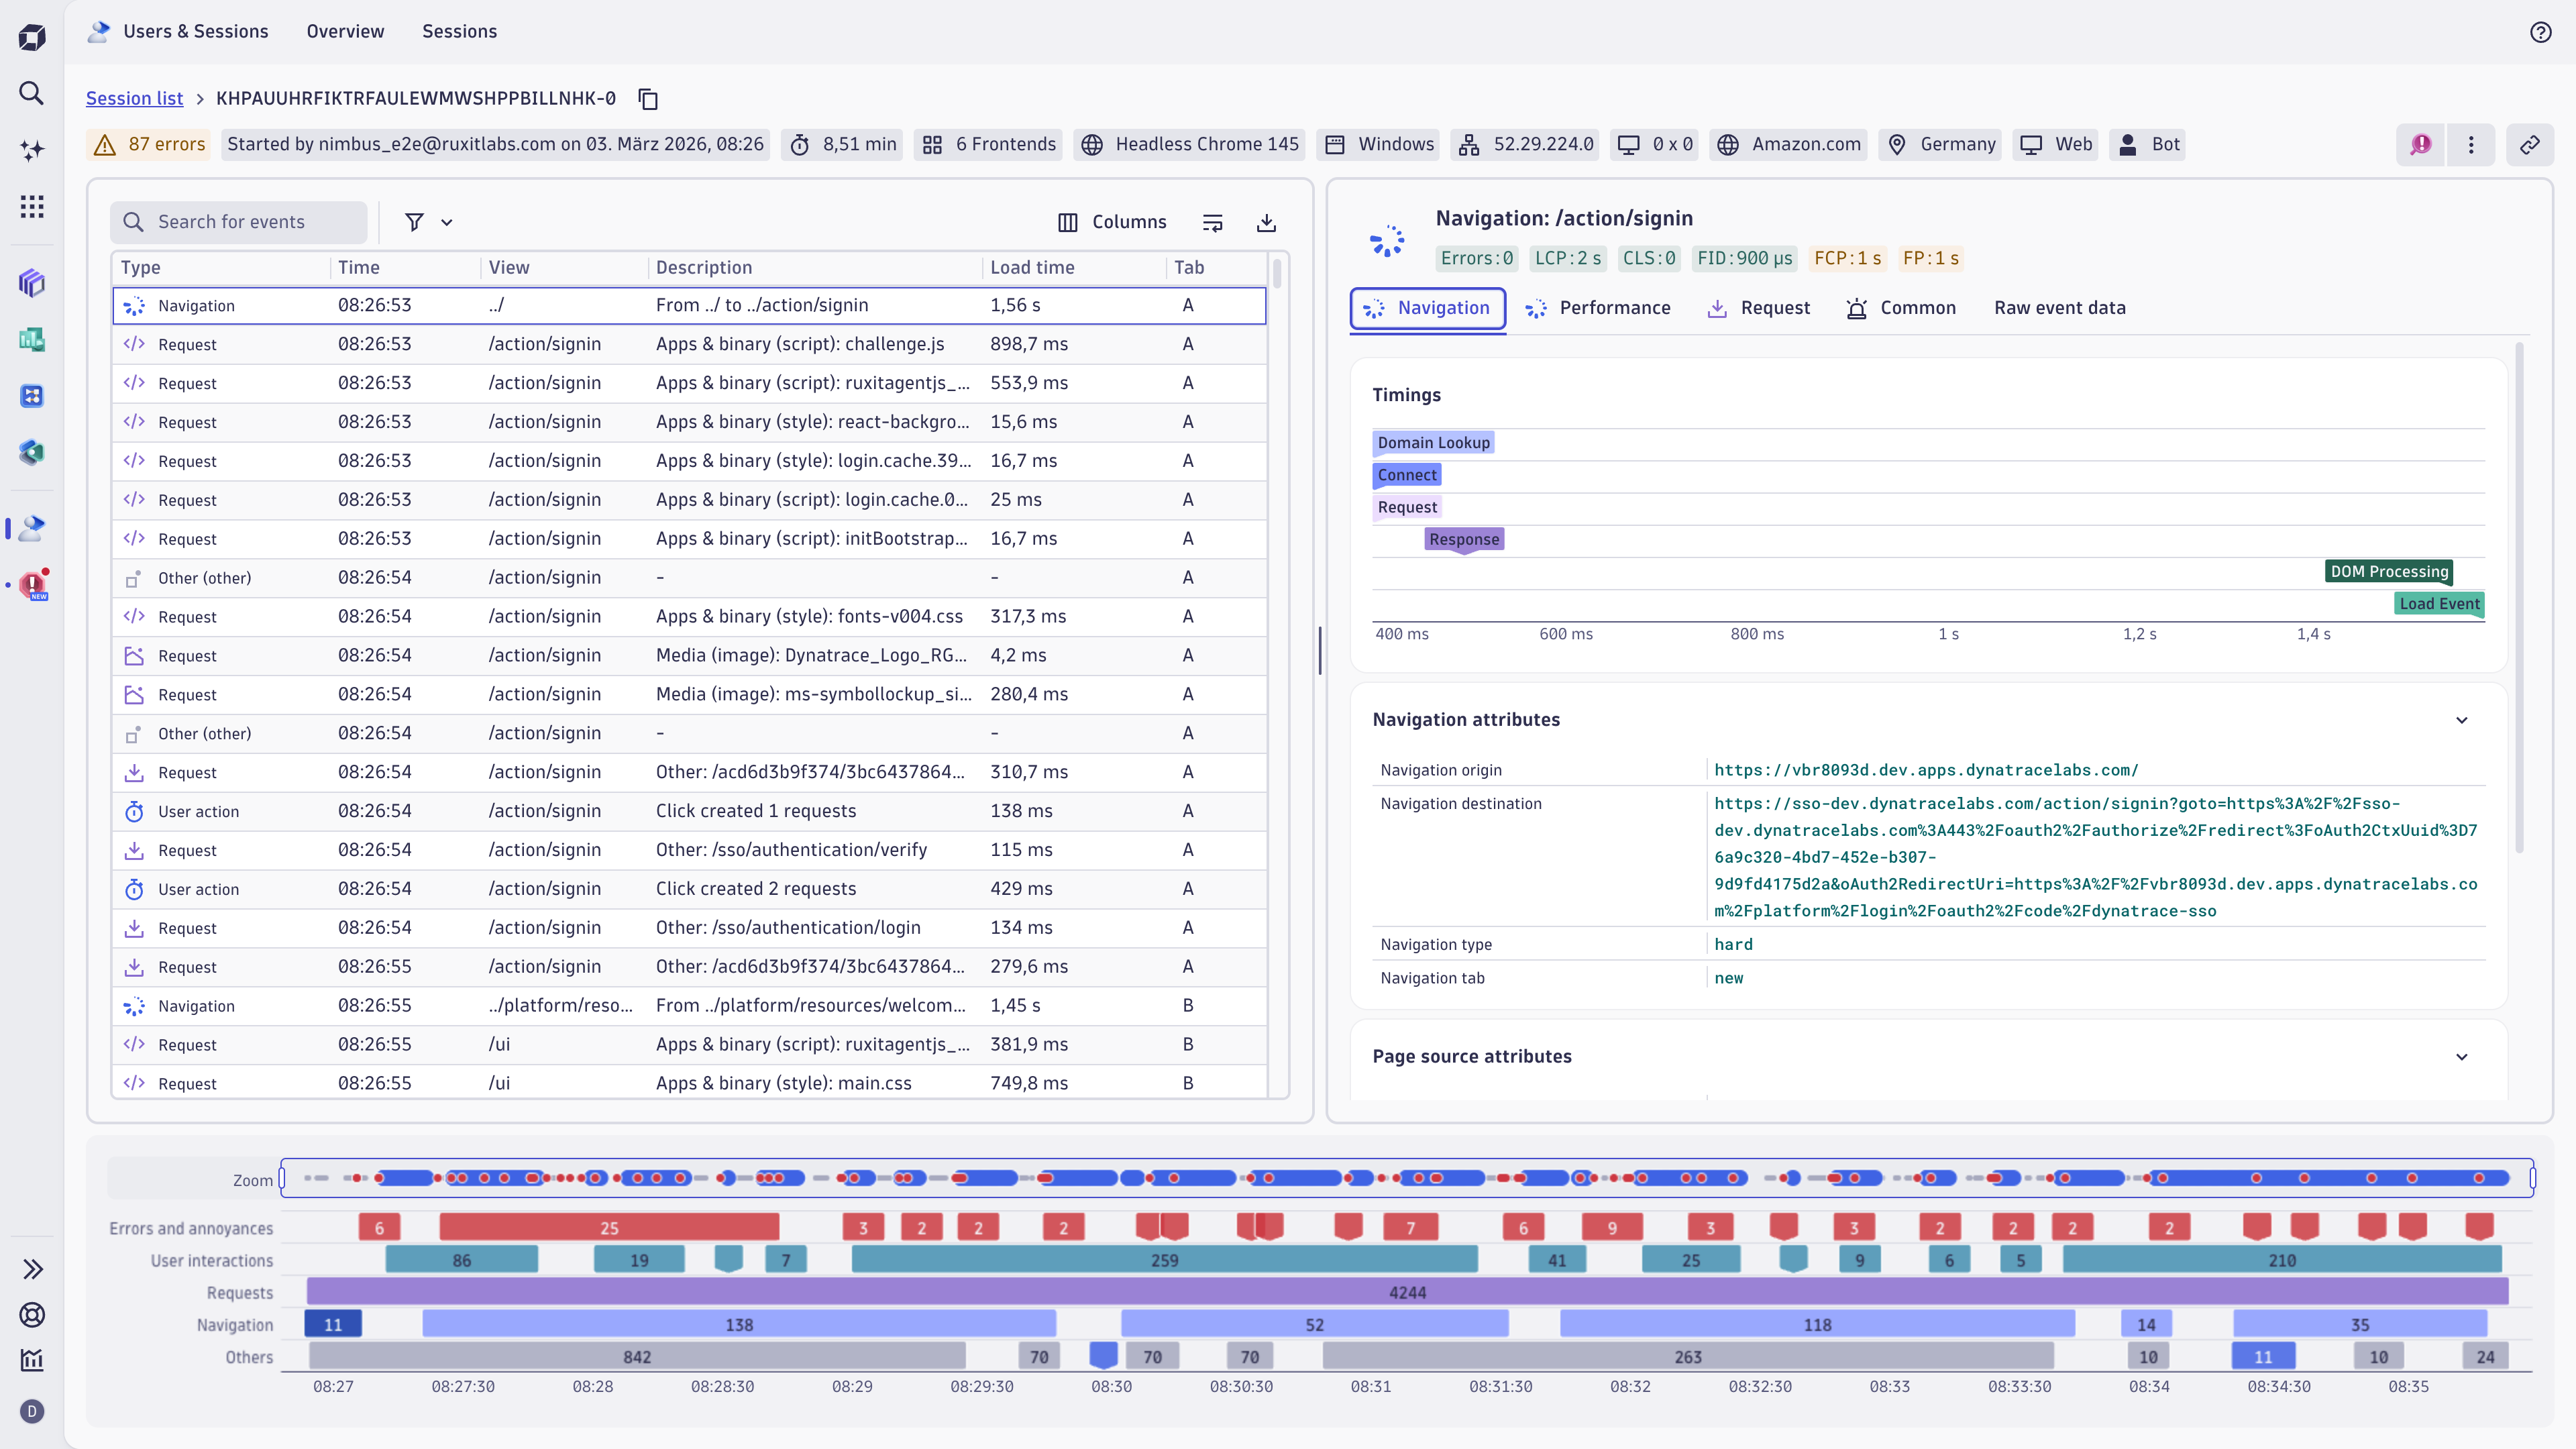Image resolution: width=2576 pixels, height=1449 pixels.
Task: Open the three-dot more options menu
Action: pos(2471,145)
